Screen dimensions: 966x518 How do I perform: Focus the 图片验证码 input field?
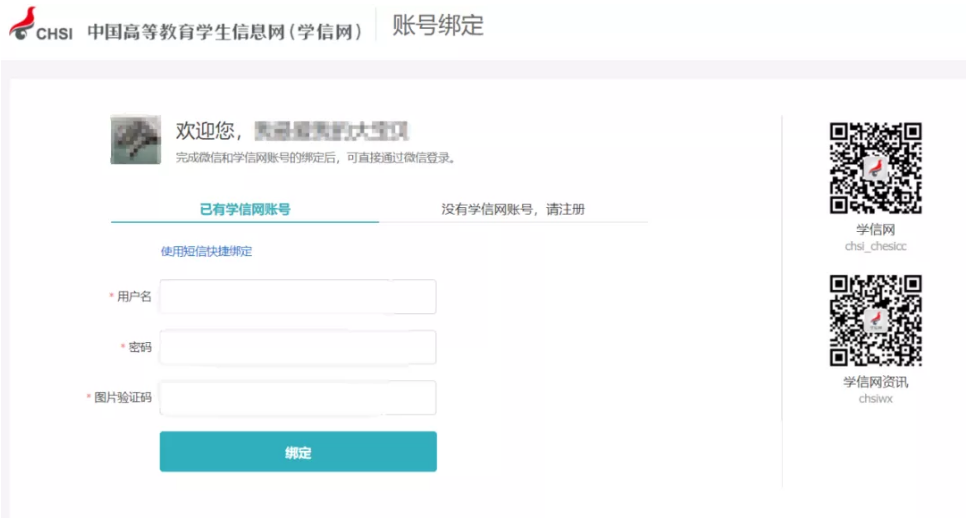coord(298,397)
